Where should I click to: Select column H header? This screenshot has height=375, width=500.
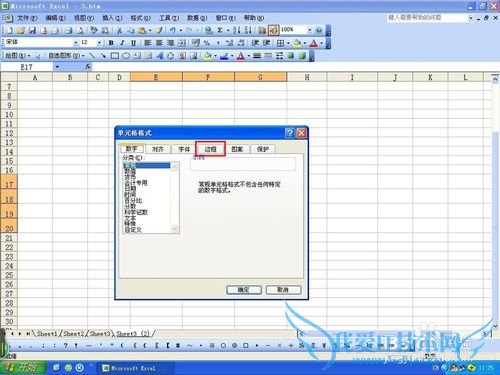307,77
